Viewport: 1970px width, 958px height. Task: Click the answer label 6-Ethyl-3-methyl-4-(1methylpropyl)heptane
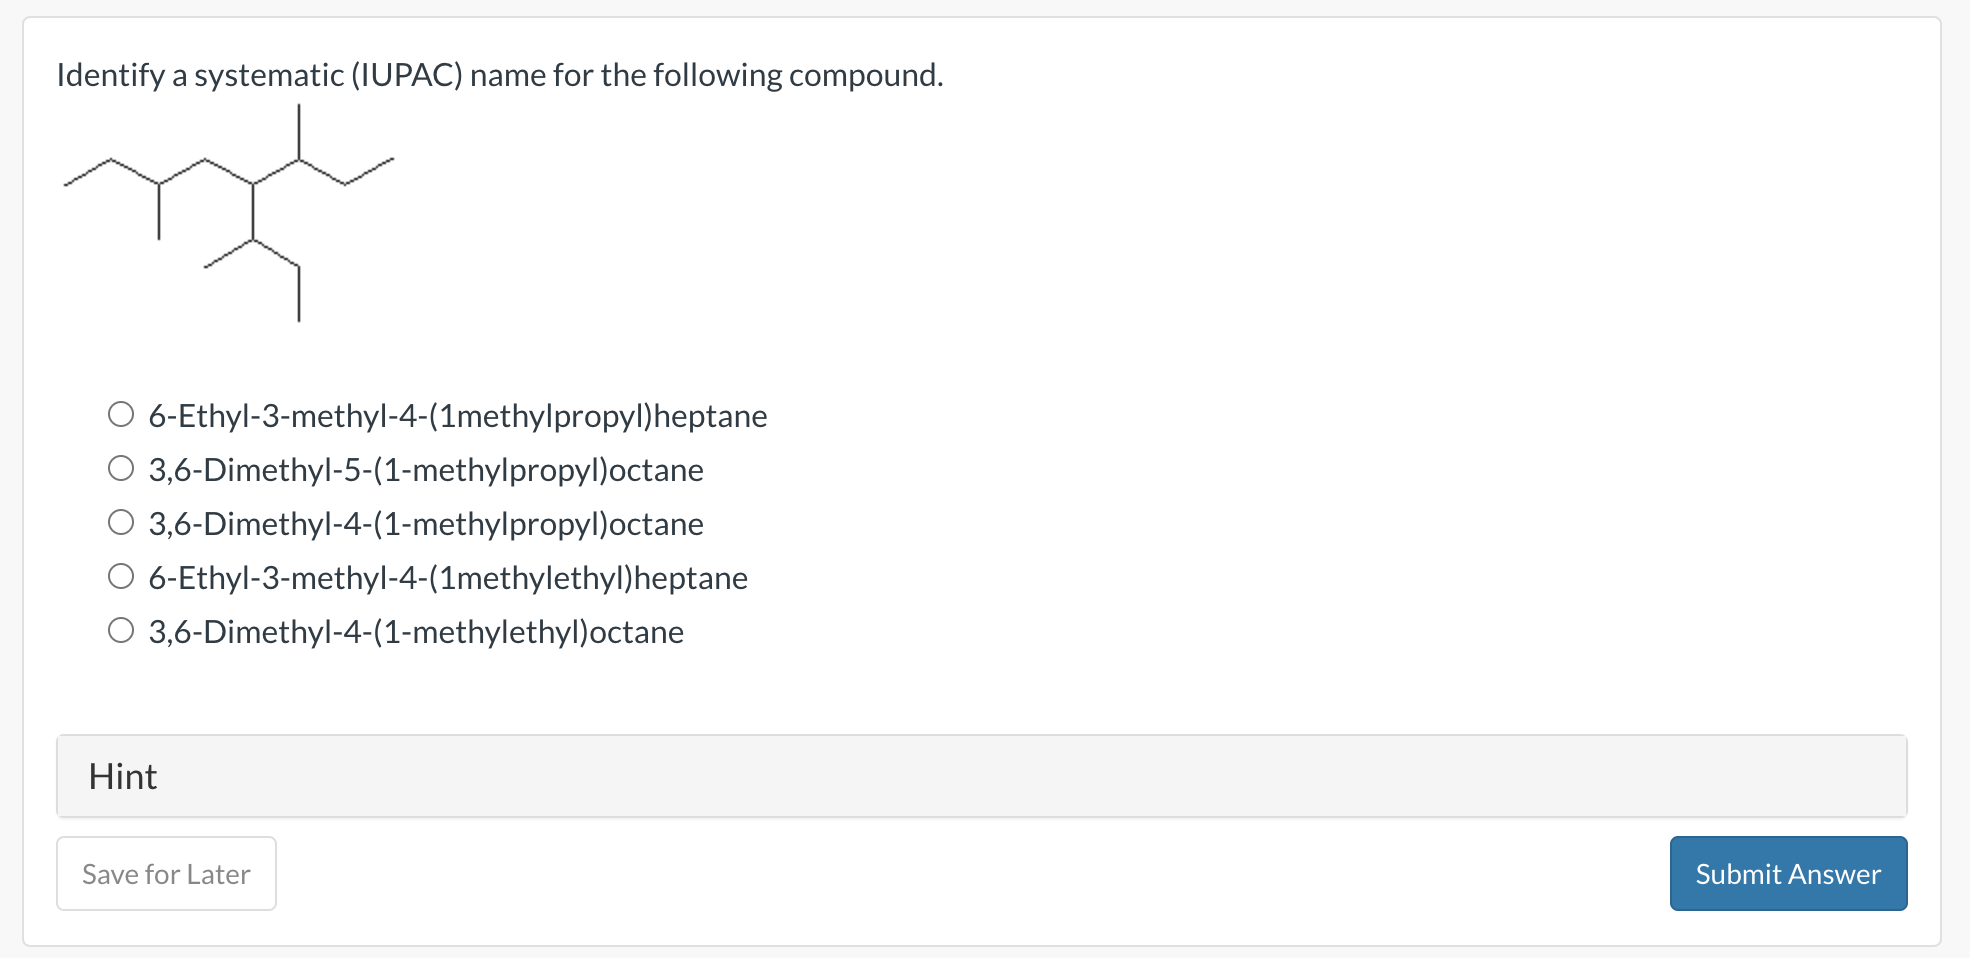(457, 415)
